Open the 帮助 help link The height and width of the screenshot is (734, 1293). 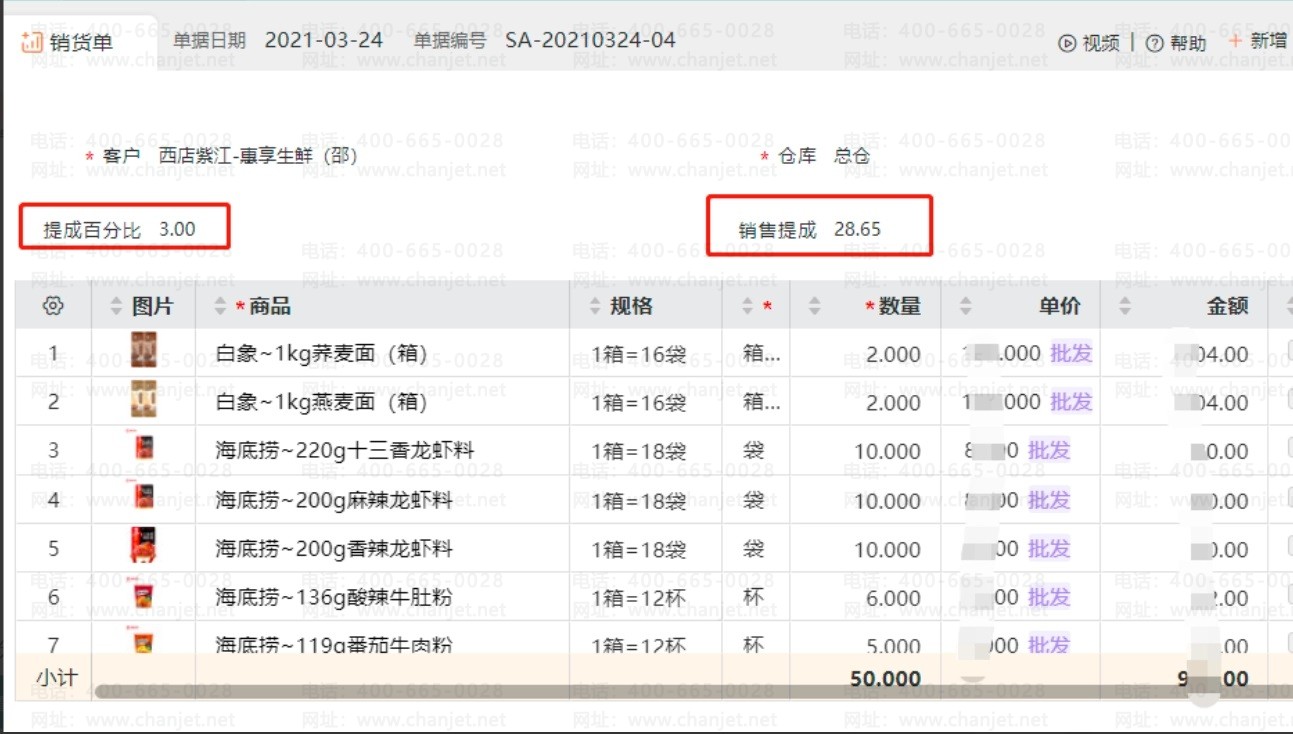coord(1176,43)
